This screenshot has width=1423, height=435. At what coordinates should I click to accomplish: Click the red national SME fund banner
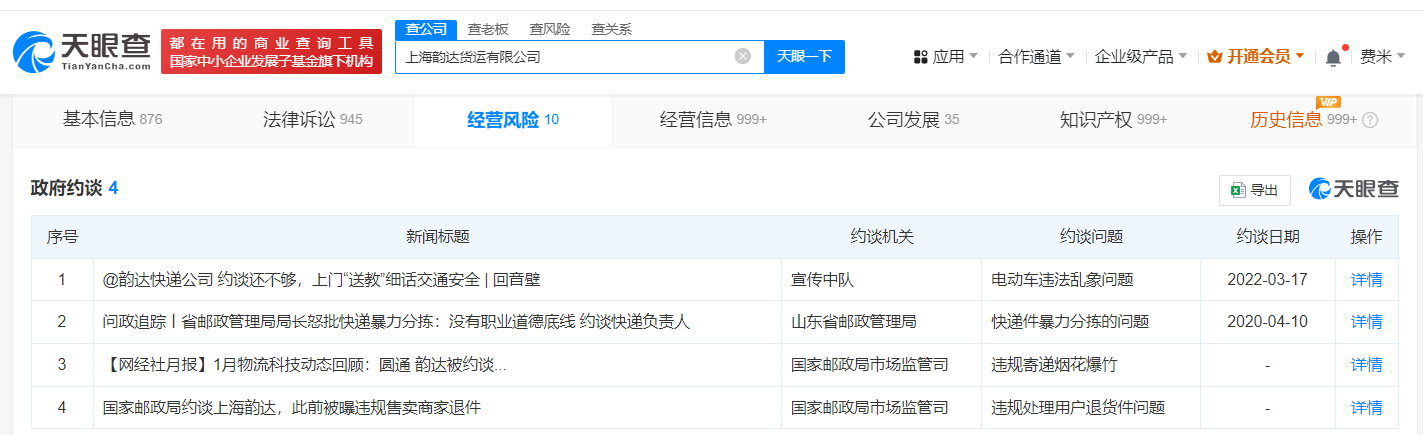[271, 52]
